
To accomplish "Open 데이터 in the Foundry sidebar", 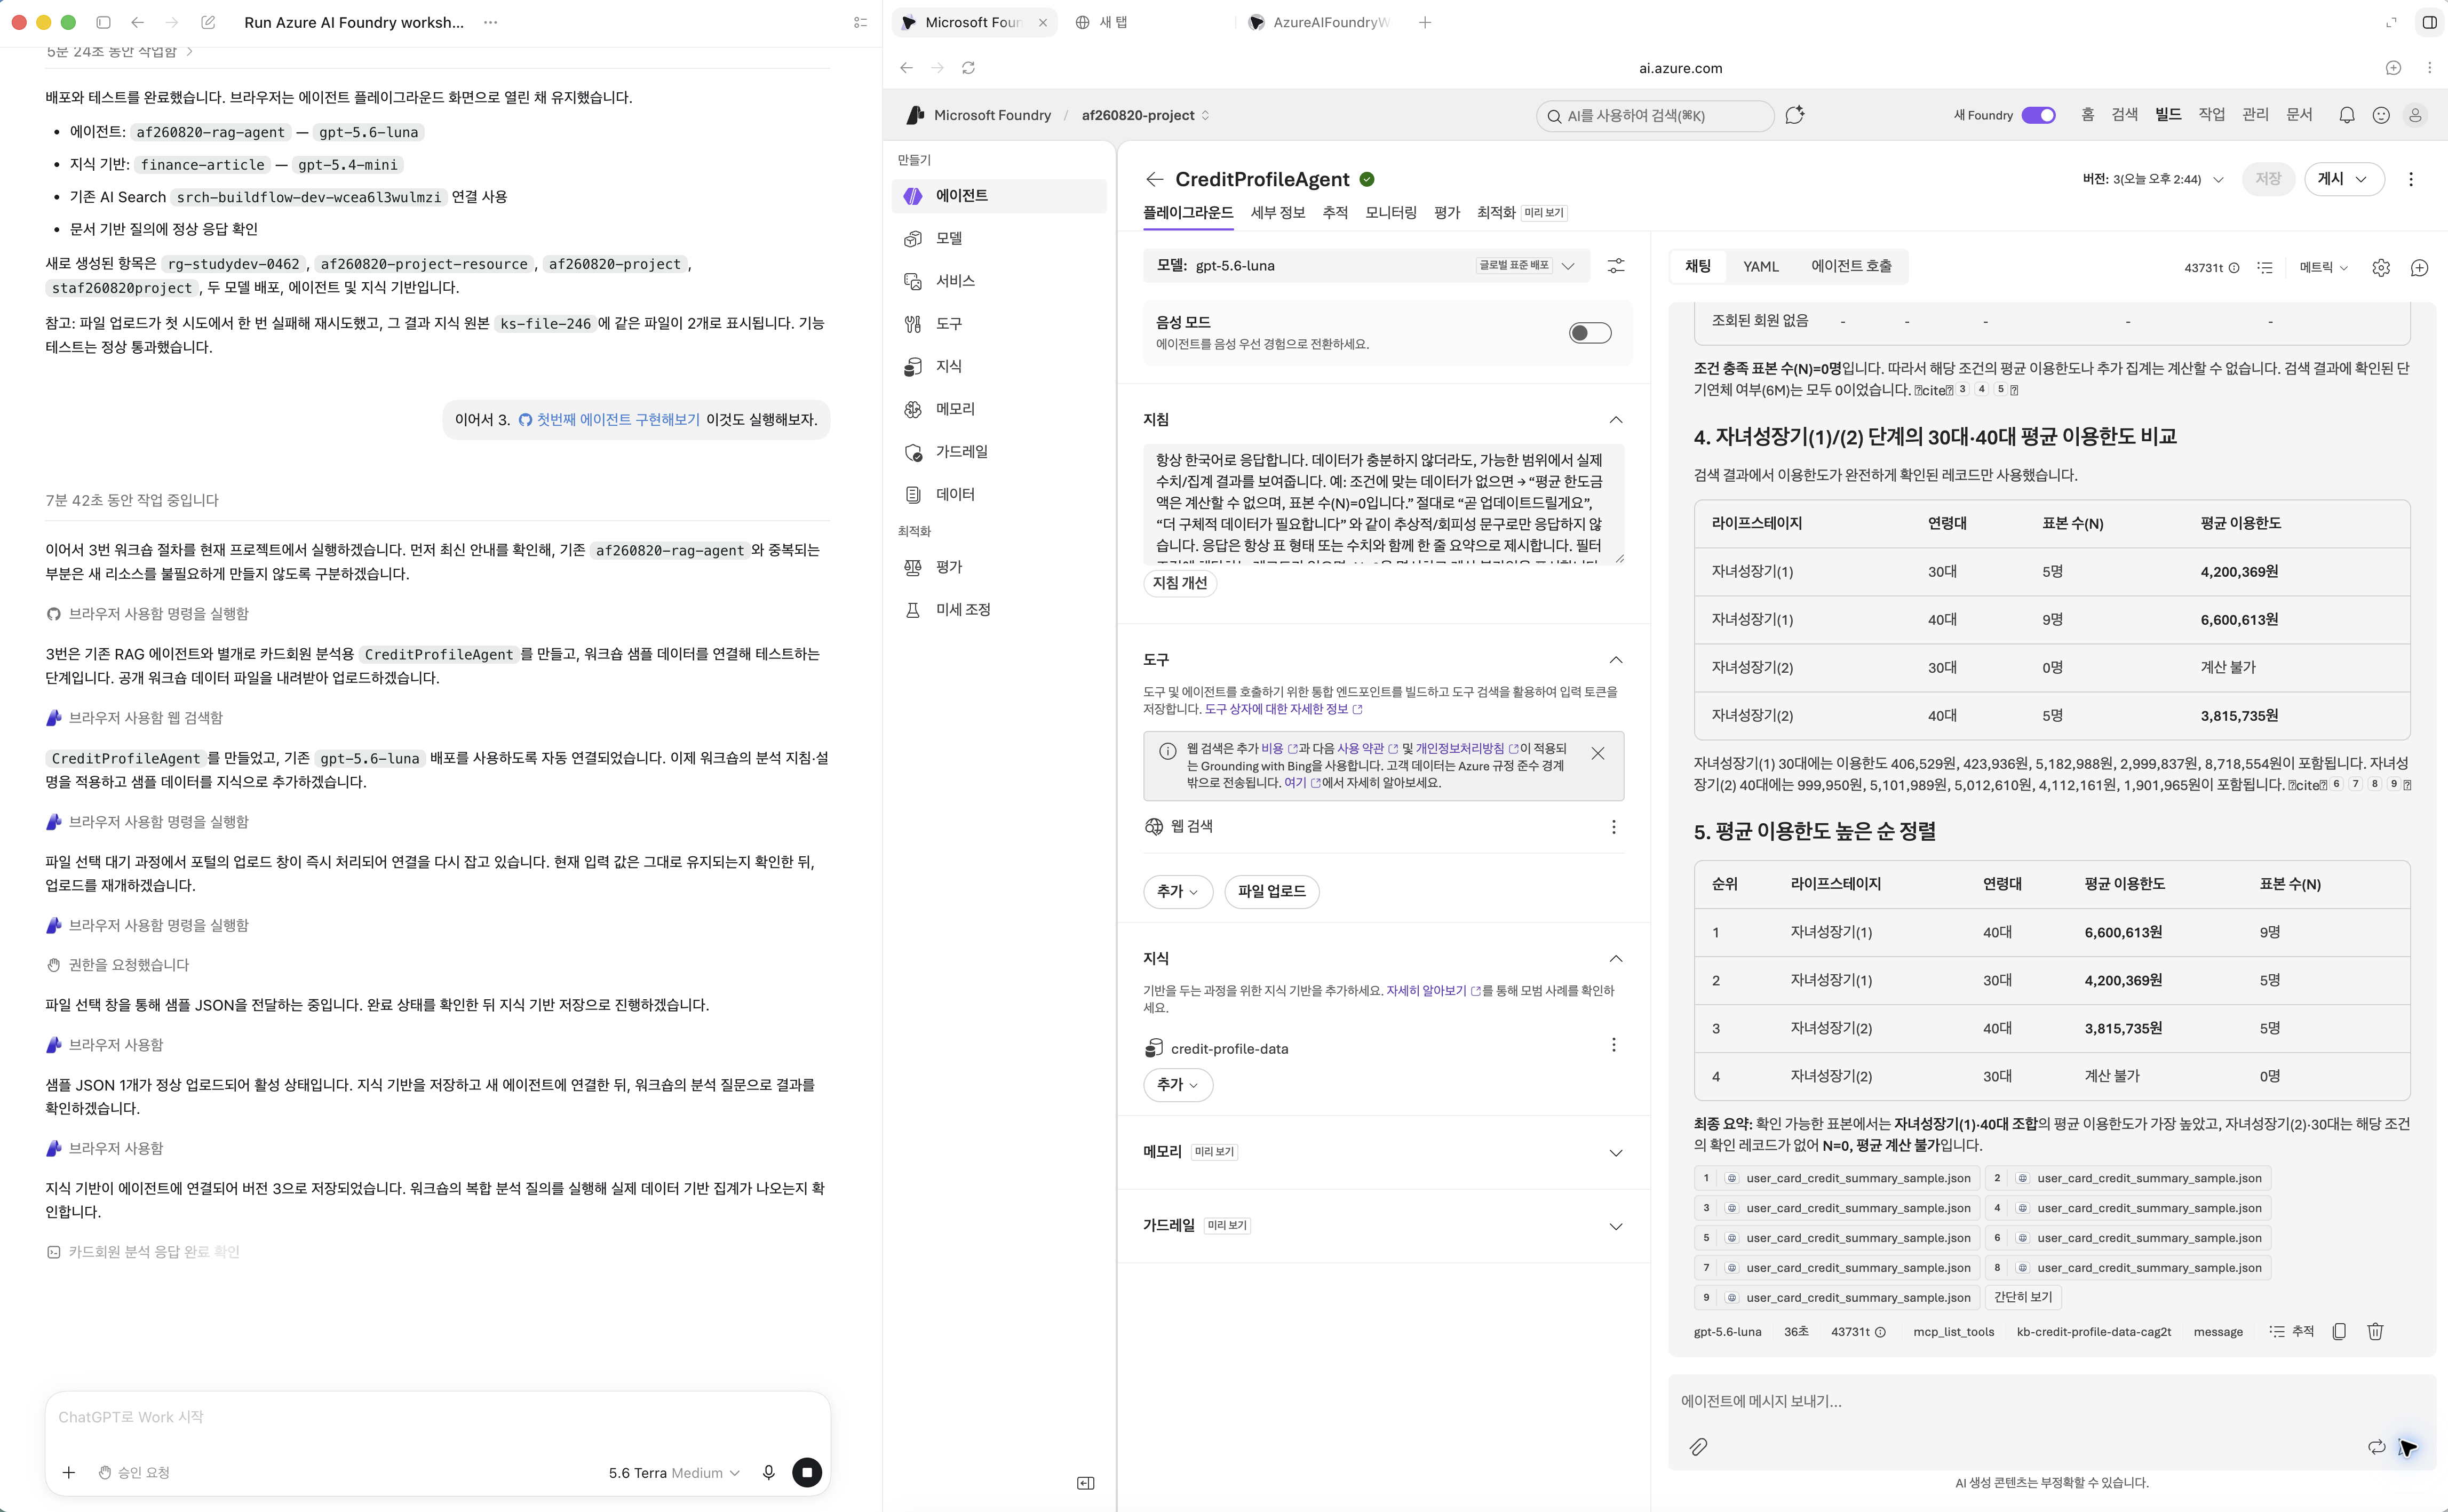I will (x=998, y=494).
